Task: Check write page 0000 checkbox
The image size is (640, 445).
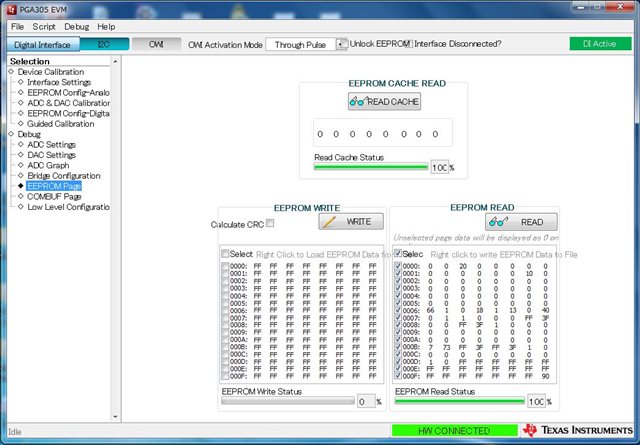Action: tap(225, 266)
